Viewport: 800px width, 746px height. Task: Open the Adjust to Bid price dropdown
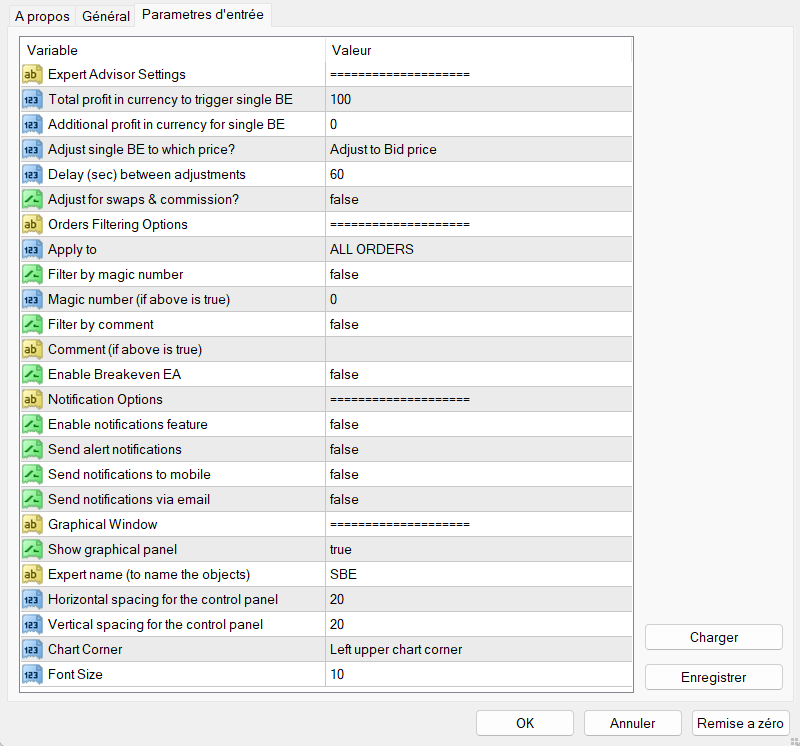(x=383, y=150)
